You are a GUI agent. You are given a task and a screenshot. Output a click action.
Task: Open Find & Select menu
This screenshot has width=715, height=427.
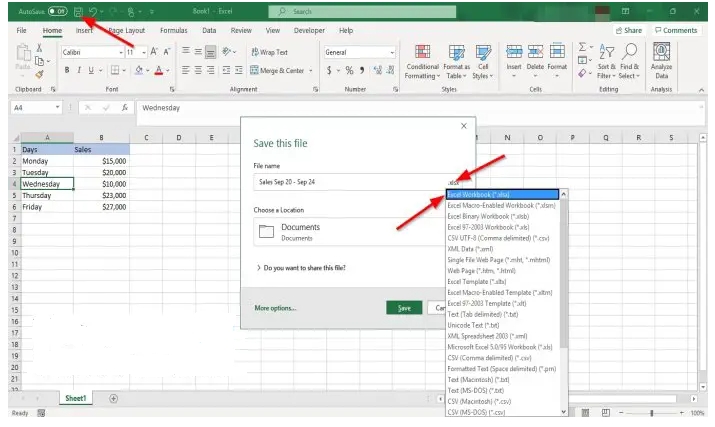[x=629, y=62]
